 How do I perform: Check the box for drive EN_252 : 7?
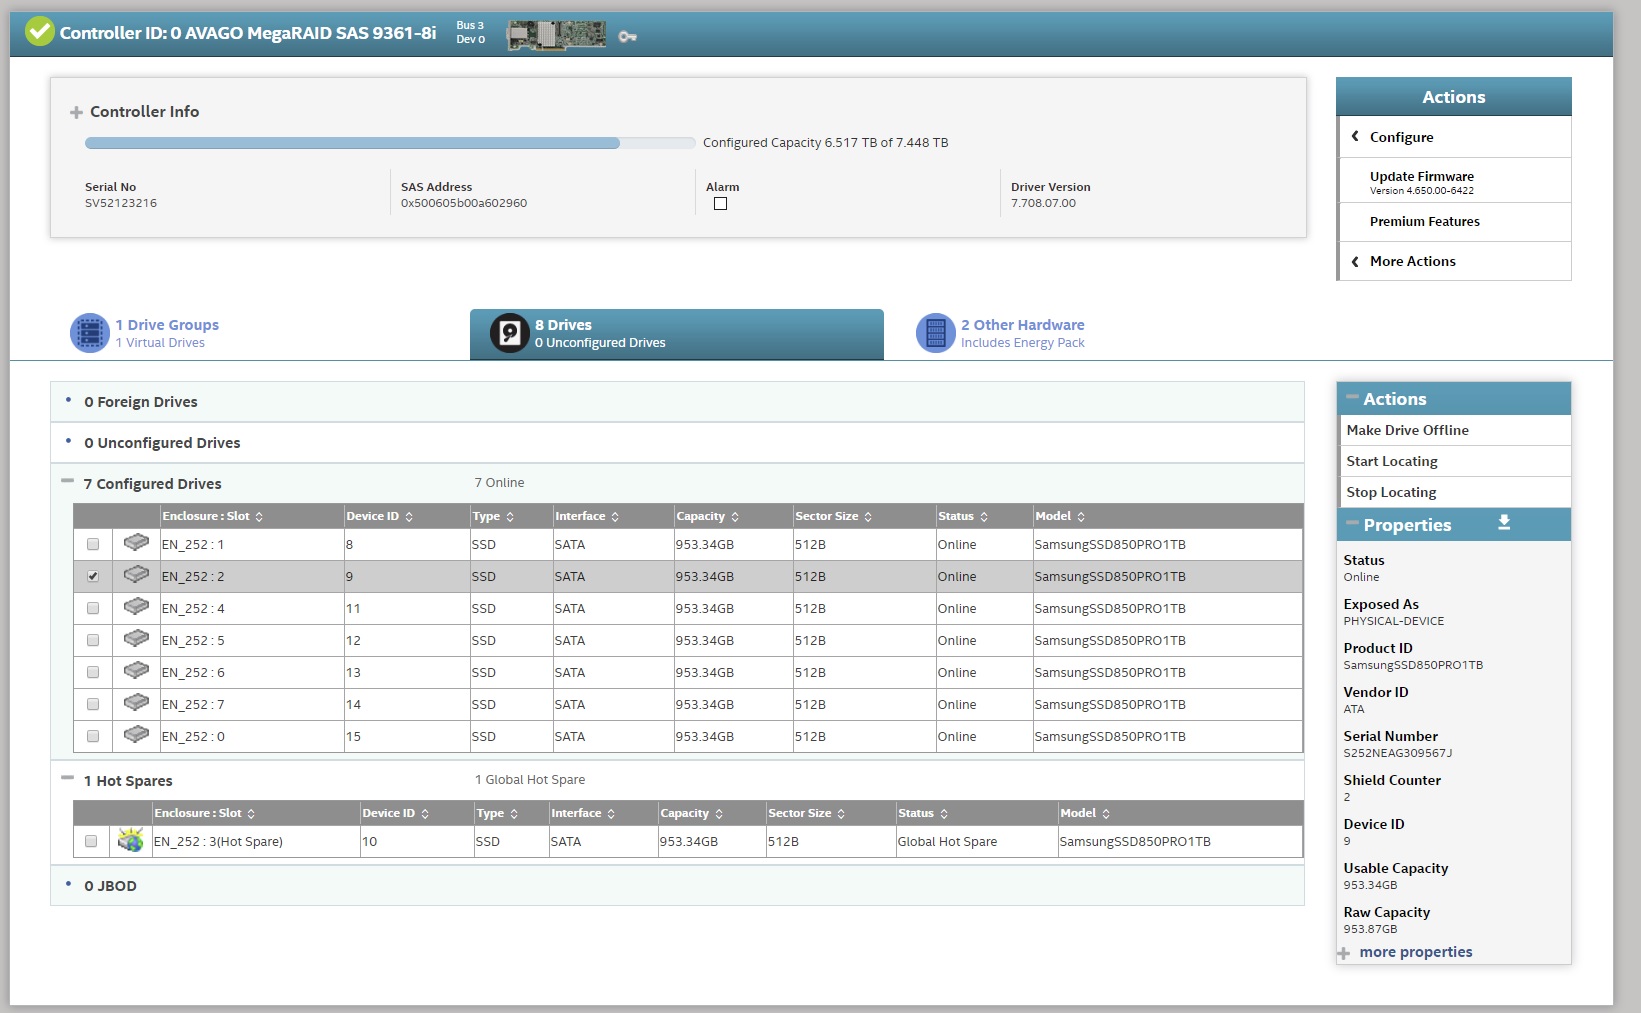tap(93, 704)
